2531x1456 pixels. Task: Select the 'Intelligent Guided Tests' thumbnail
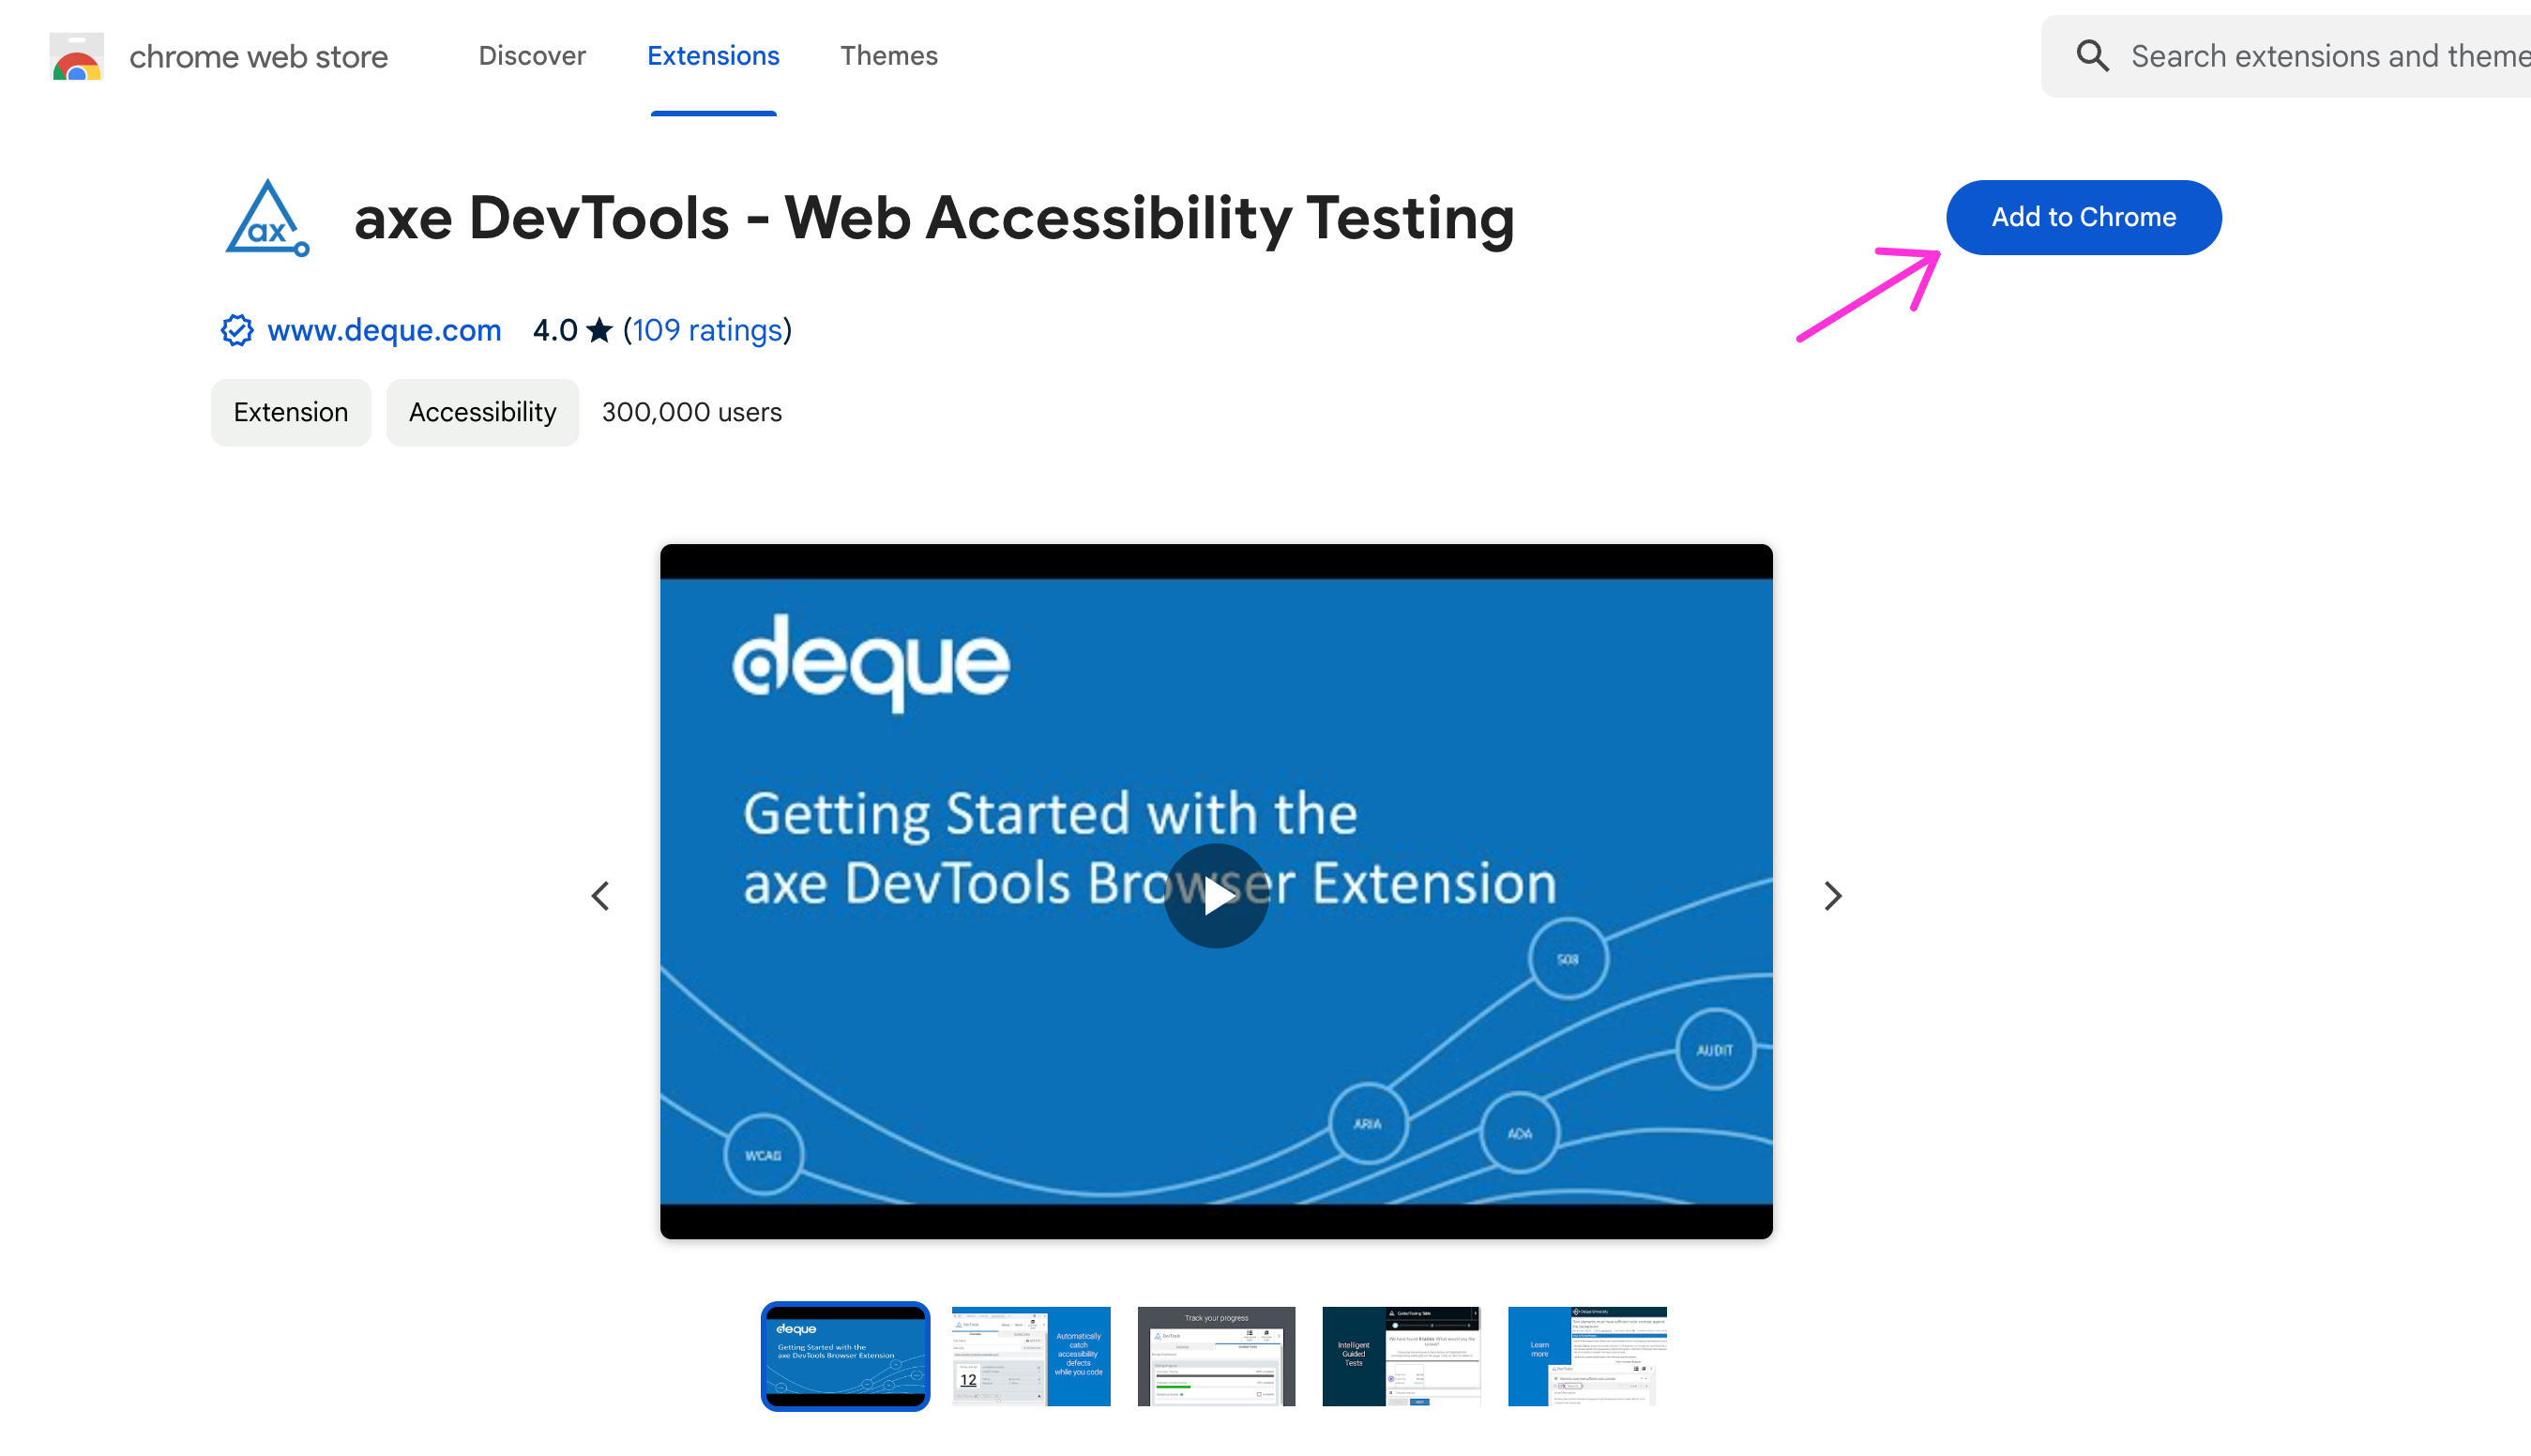click(x=1401, y=1356)
